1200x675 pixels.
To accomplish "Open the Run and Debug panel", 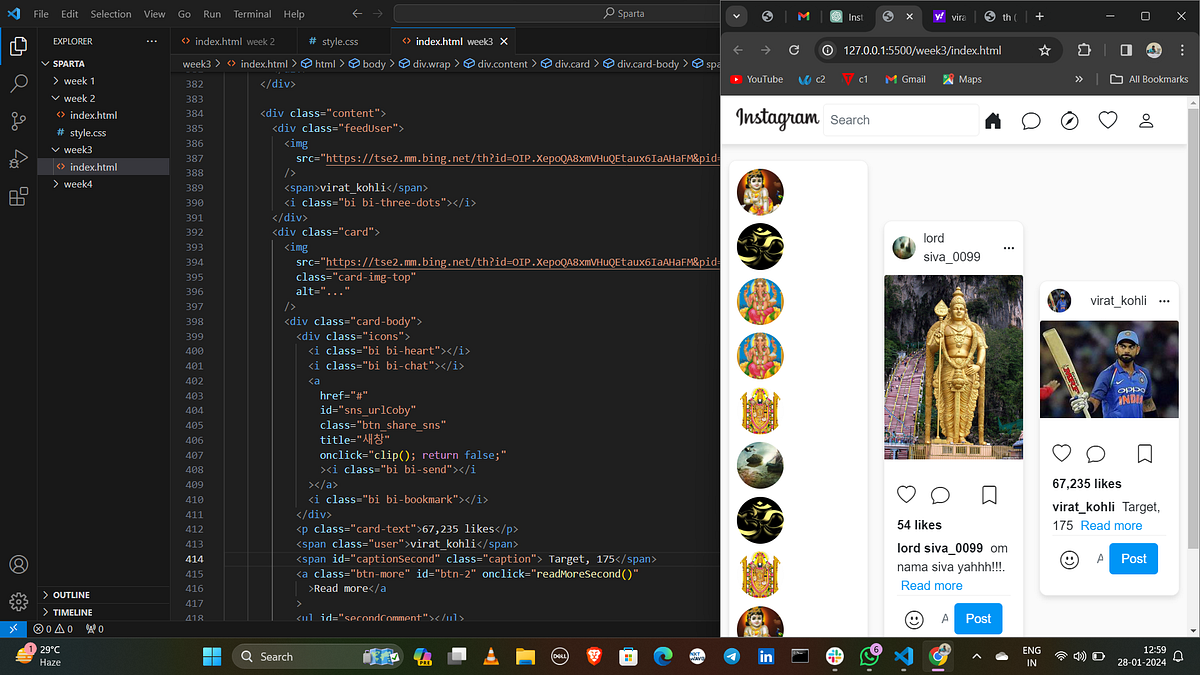I will click(x=18, y=158).
